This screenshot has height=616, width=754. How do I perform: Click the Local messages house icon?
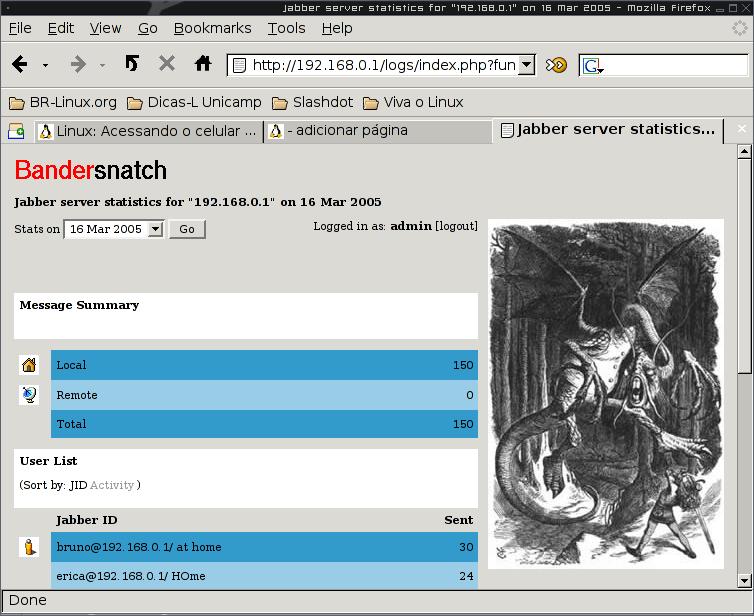pos(29,365)
